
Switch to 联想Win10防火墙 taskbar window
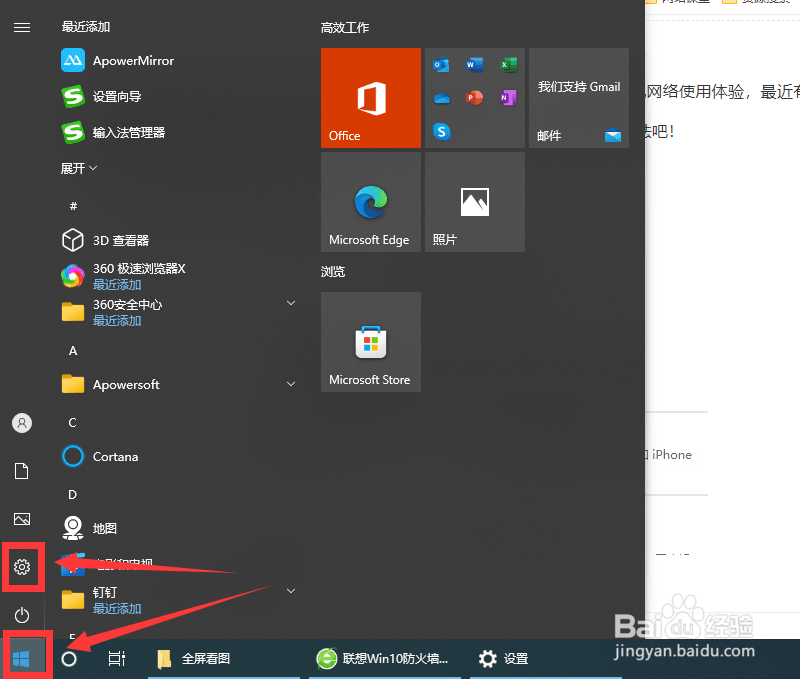pyautogui.click(x=385, y=659)
